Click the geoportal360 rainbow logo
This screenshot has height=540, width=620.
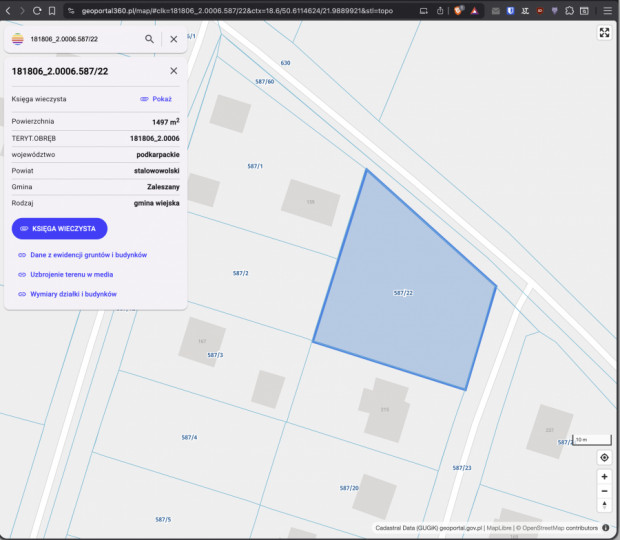pyautogui.click(x=17, y=39)
